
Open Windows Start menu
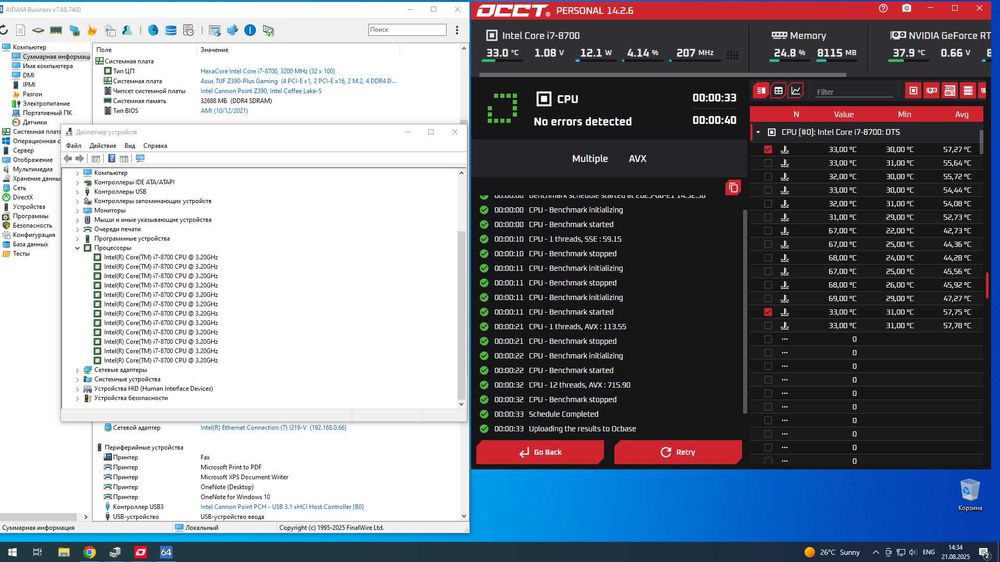click(x=12, y=552)
